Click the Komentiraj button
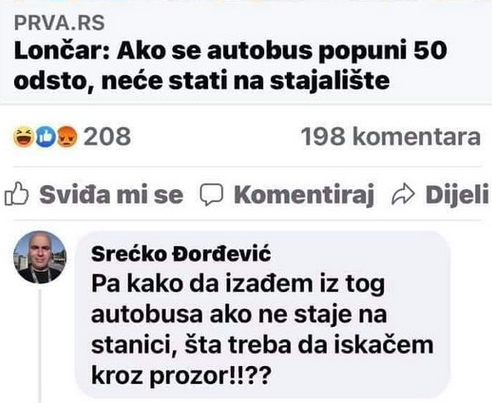This screenshot has height=403, width=492. pos(287,195)
